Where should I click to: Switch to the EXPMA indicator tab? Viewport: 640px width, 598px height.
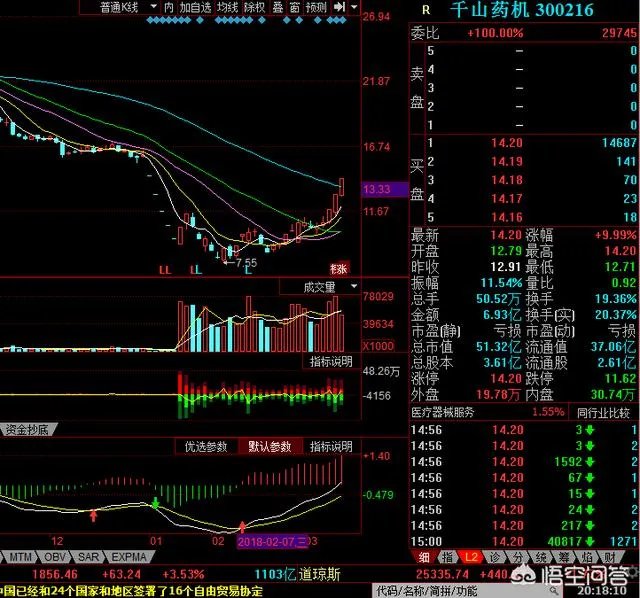pyautogui.click(x=130, y=556)
